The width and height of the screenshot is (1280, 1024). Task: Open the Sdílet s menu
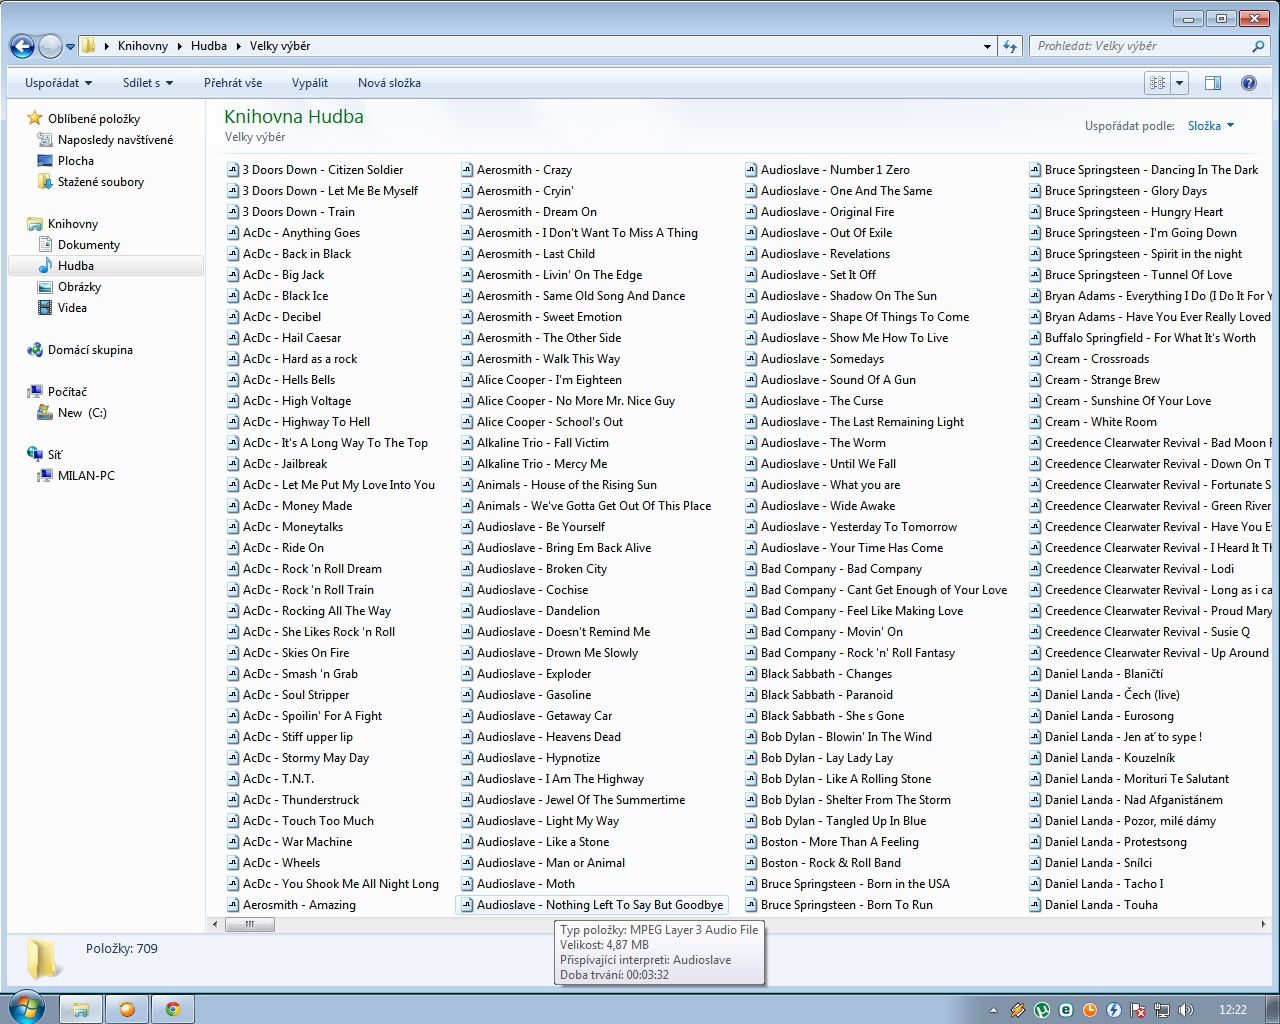coord(148,83)
